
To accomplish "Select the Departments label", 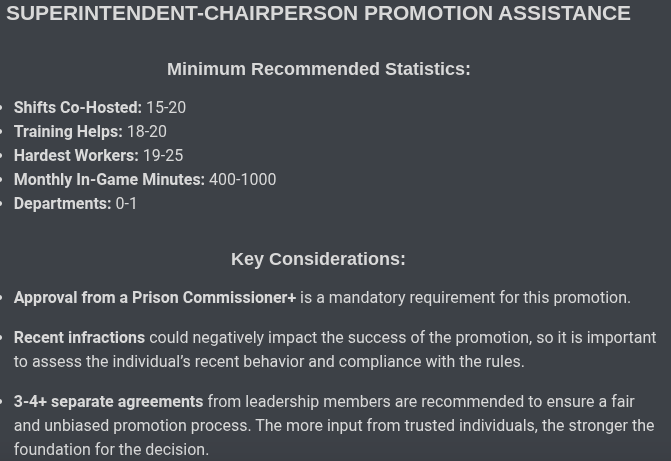I will pyautogui.click(x=62, y=203).
